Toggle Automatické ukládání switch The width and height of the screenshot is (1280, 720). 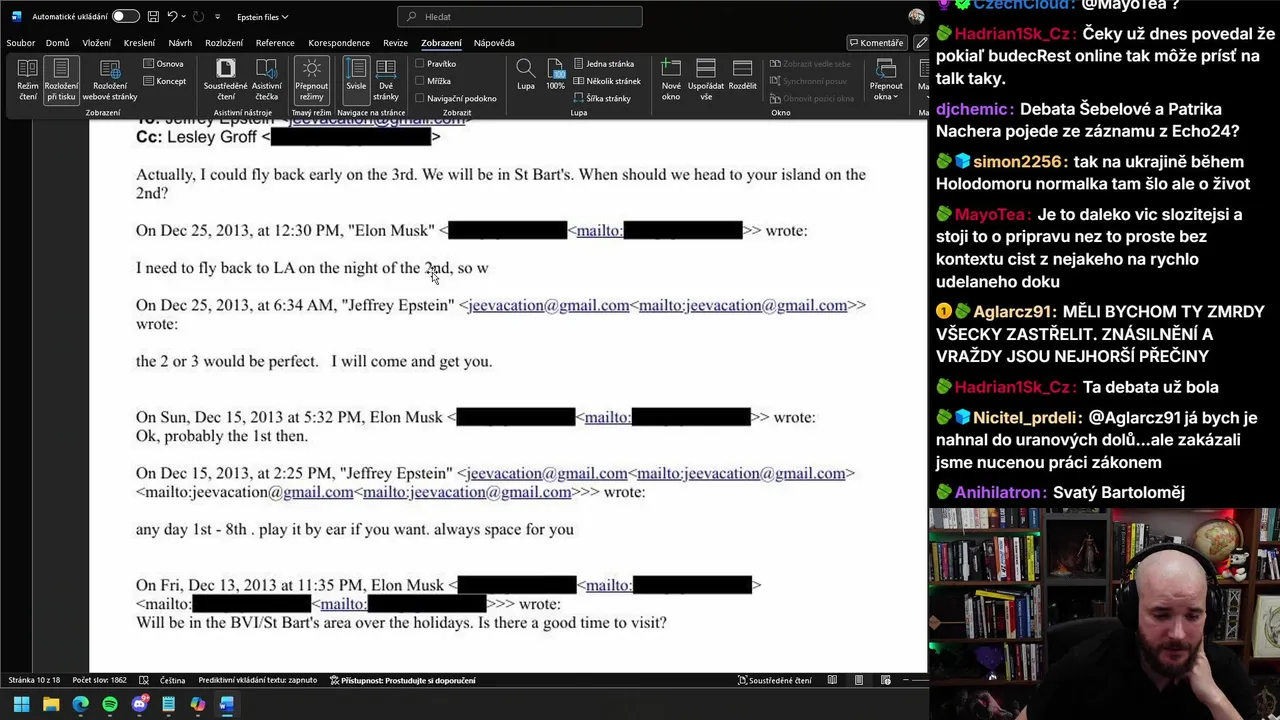[125, 17]
